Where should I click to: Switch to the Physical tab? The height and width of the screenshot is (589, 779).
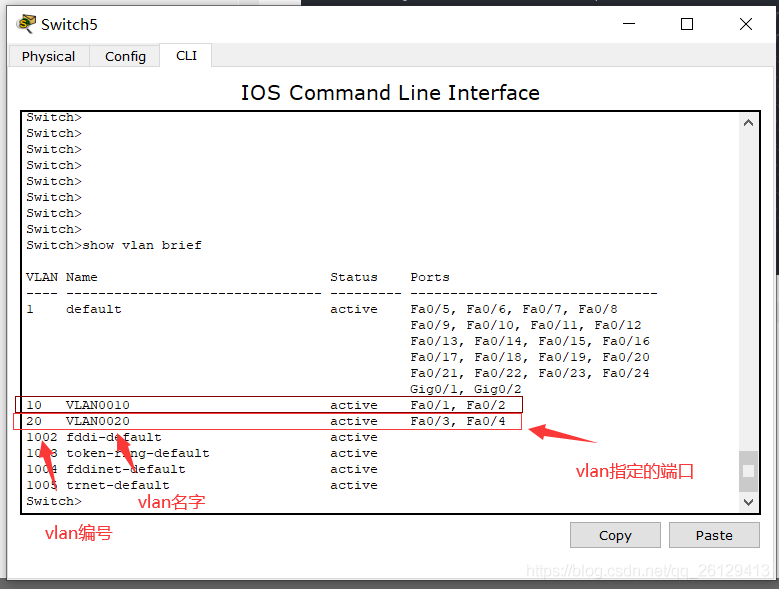tap(49, 56)
